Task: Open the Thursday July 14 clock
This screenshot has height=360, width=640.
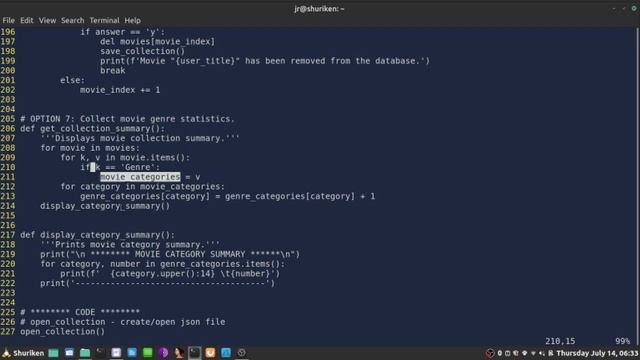Action: pyautogui.click(x=597, y=353)
